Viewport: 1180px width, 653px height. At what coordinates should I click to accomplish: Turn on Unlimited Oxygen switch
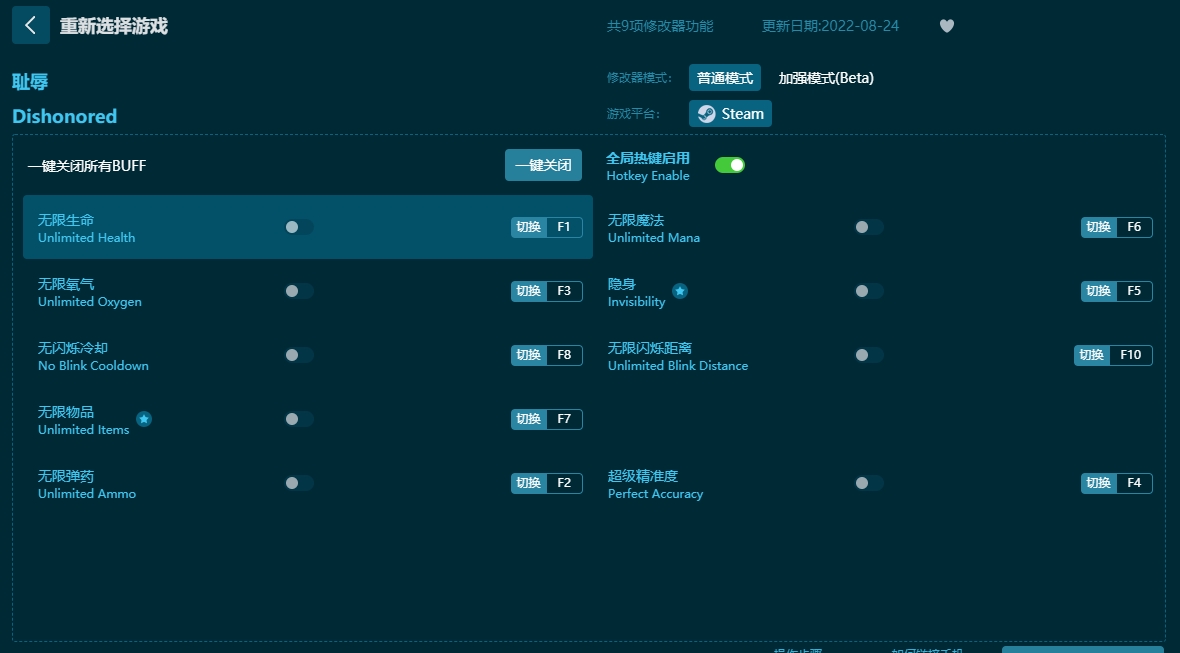pos(299,291)
